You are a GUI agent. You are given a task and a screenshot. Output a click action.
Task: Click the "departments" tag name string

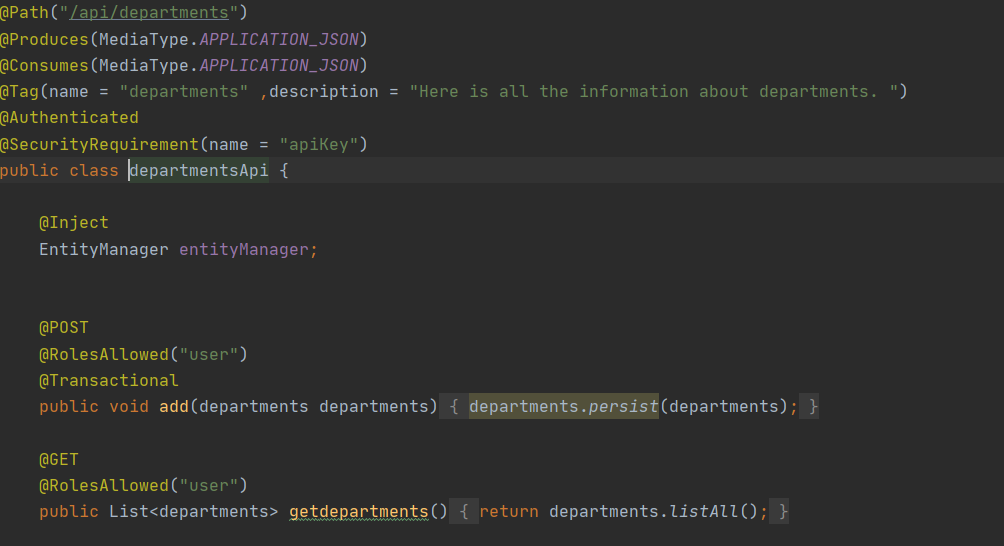[184, 92]
